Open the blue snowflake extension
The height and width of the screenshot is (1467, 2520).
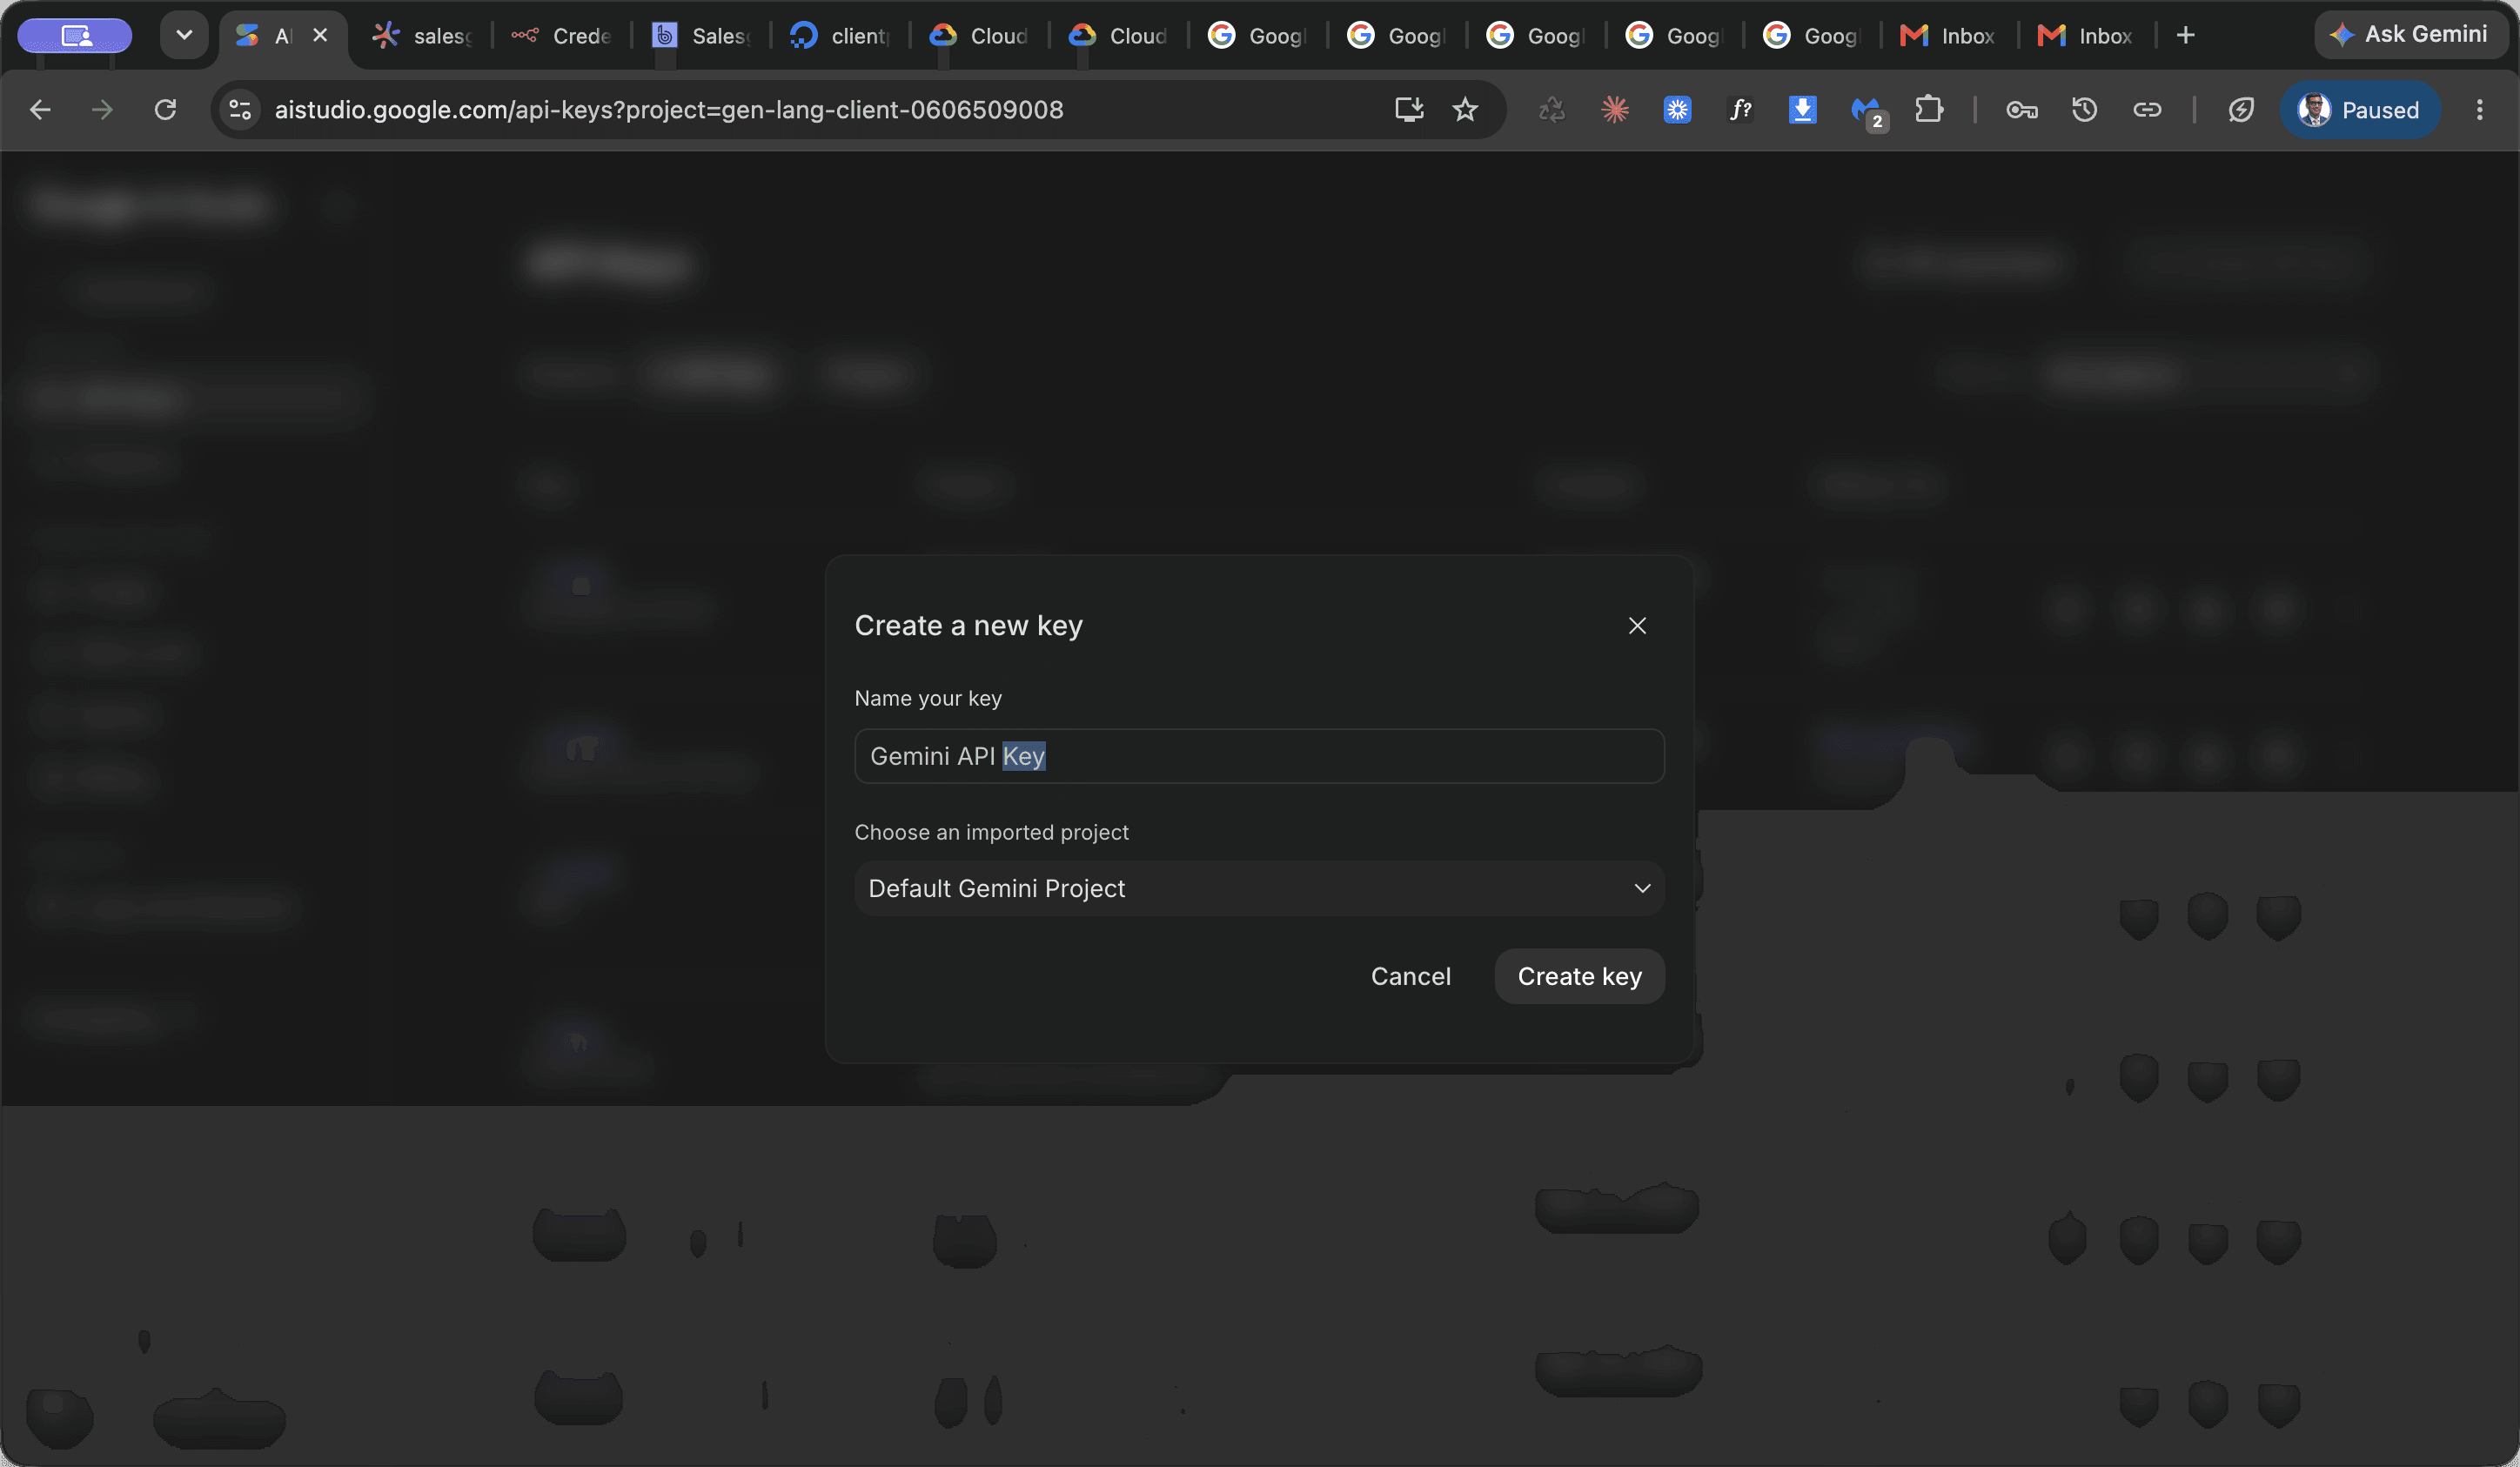(1677, 110)
